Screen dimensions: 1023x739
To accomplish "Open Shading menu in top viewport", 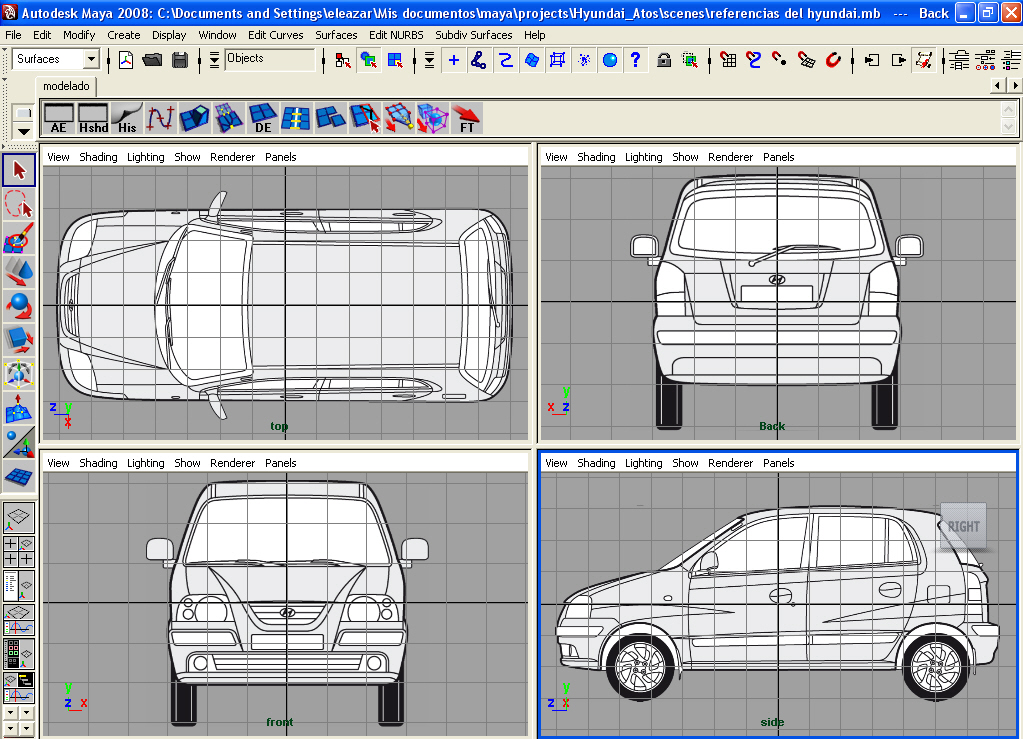I will pyautogui.click(x=99, y=157).
